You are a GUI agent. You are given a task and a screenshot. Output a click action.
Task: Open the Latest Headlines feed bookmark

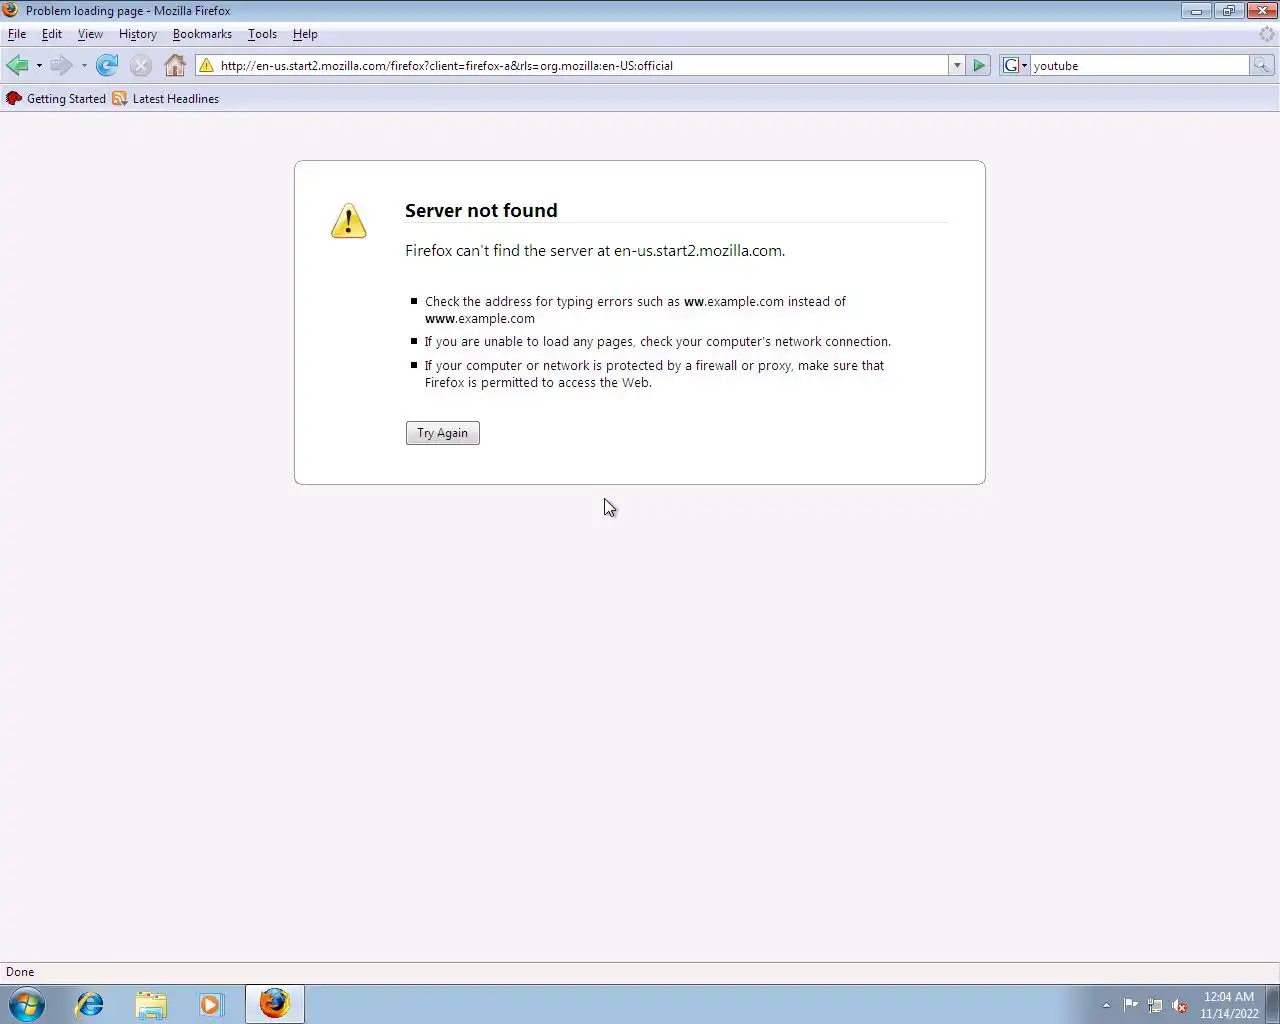click(165, 99)
